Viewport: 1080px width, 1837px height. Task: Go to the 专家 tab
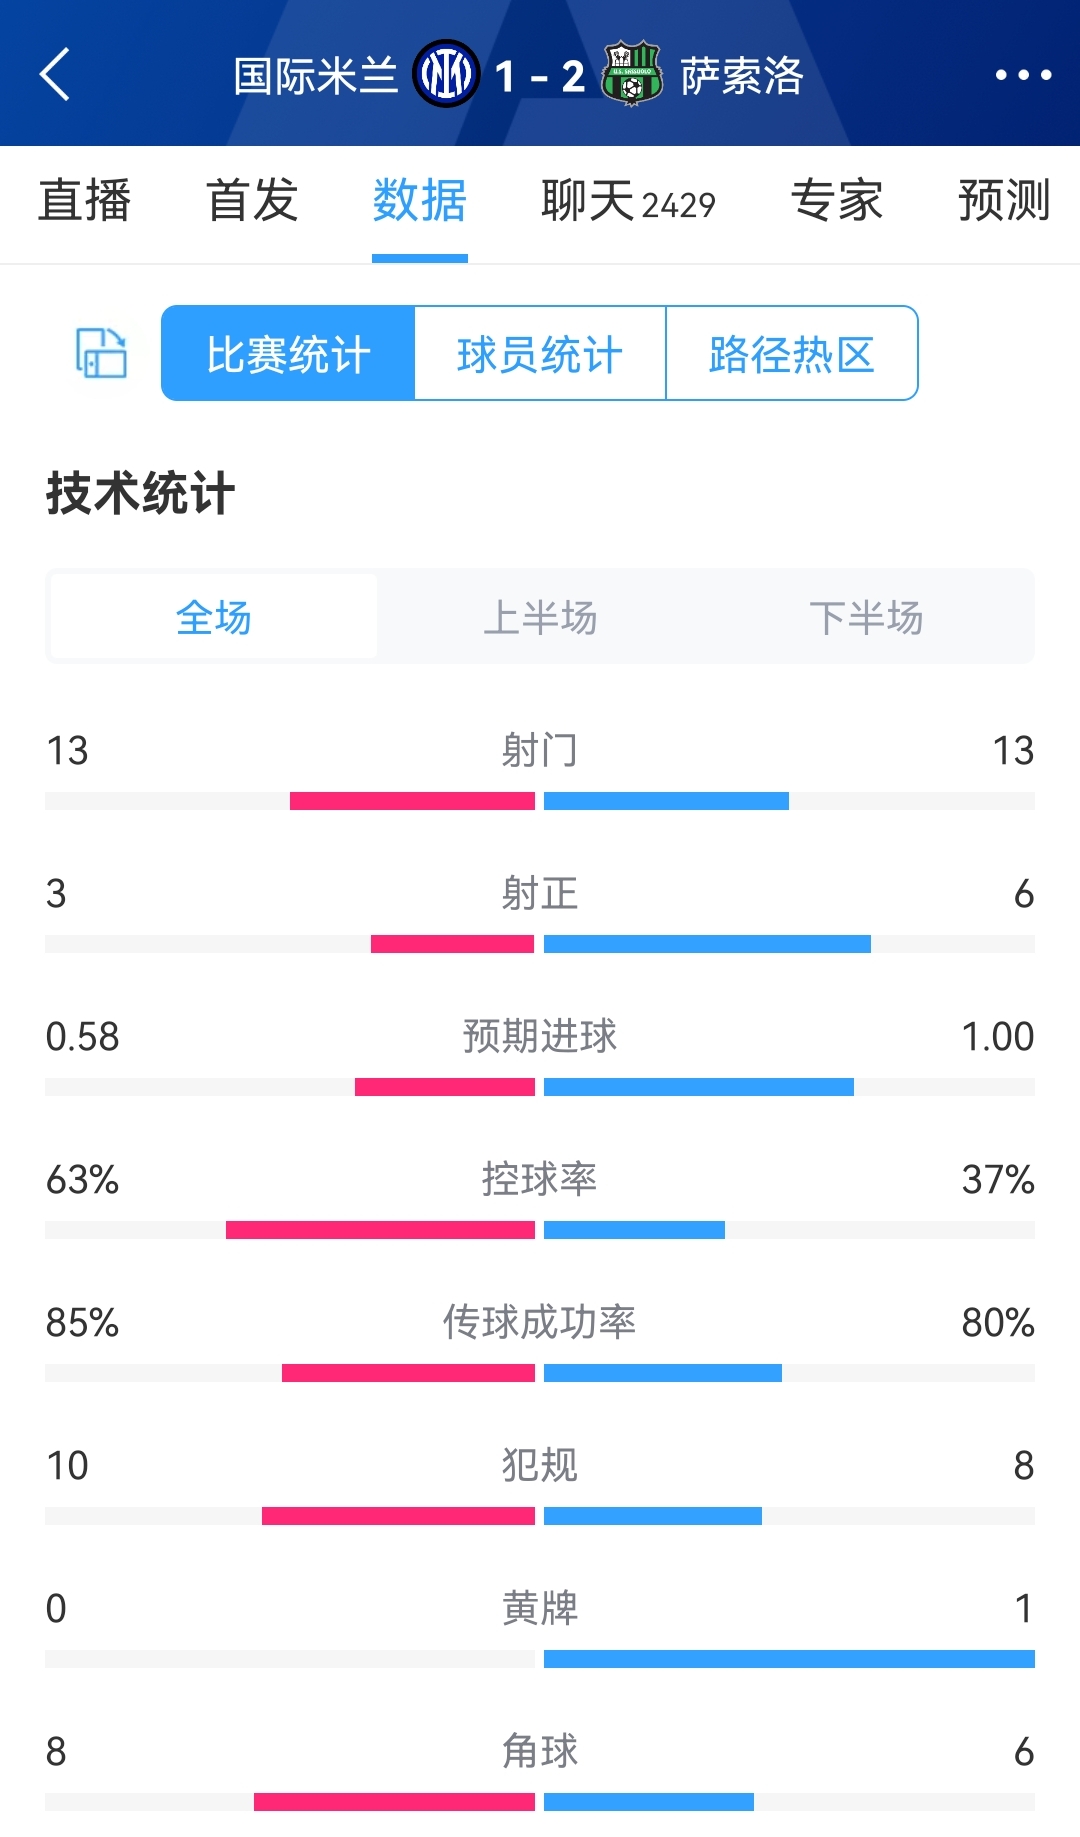pyautogui.click(x=837, y=201)
